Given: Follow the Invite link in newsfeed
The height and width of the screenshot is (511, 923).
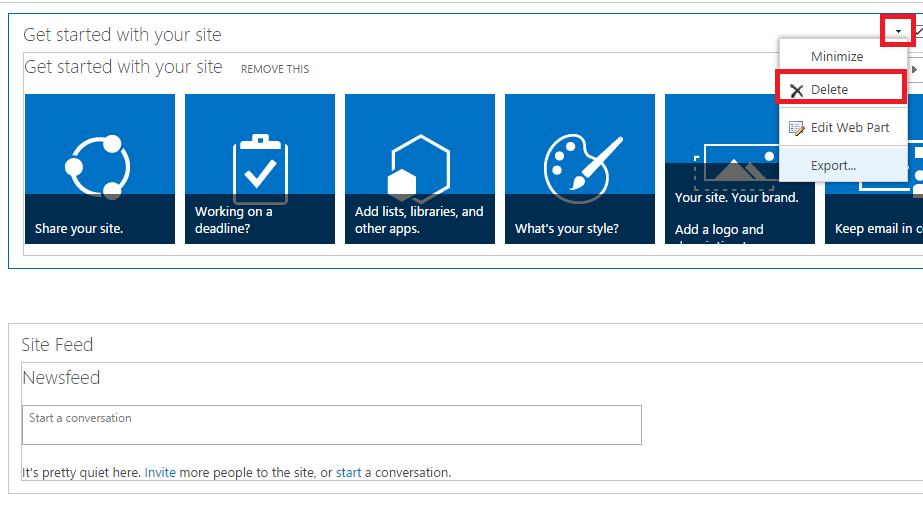Looking at the screenshot, I should tap(160, 472).
